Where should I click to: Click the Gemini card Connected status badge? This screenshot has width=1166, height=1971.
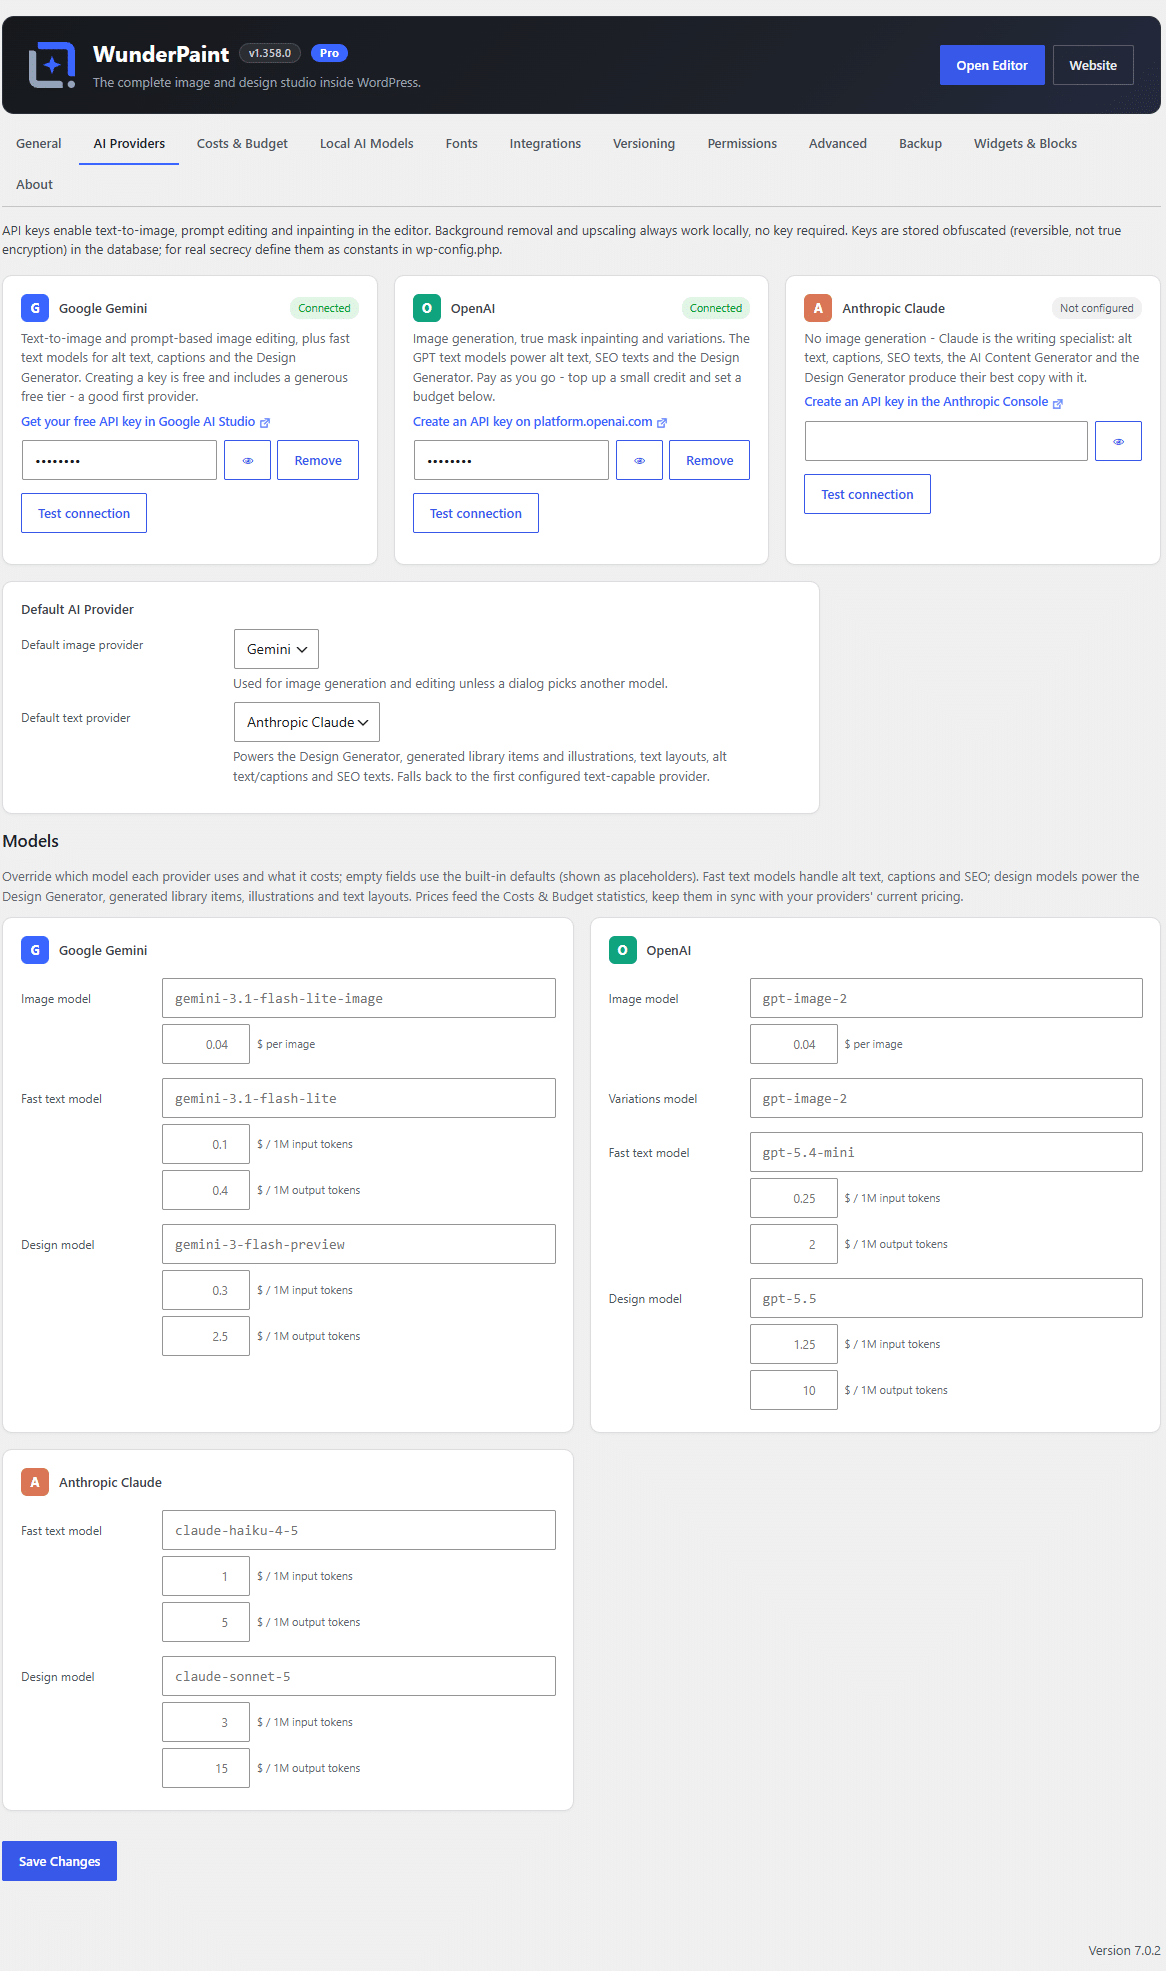324,308
